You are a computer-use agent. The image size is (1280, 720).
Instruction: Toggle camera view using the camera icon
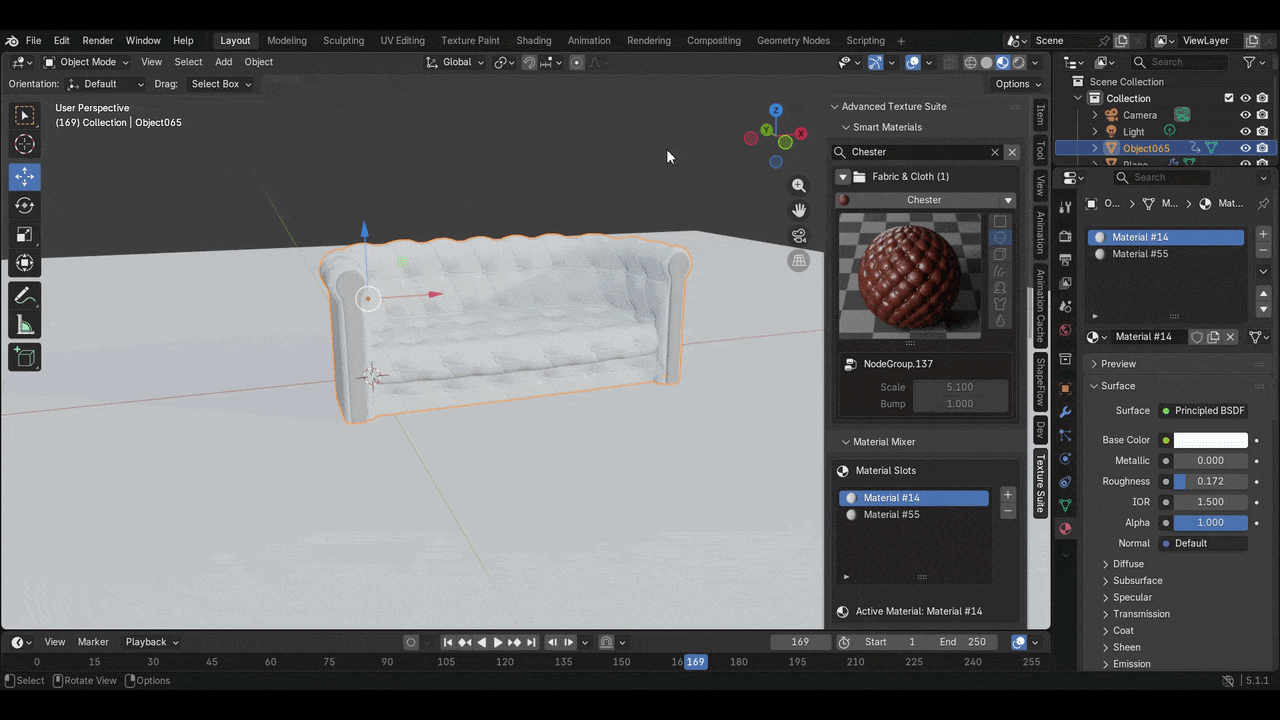click(x=799, y=236)
